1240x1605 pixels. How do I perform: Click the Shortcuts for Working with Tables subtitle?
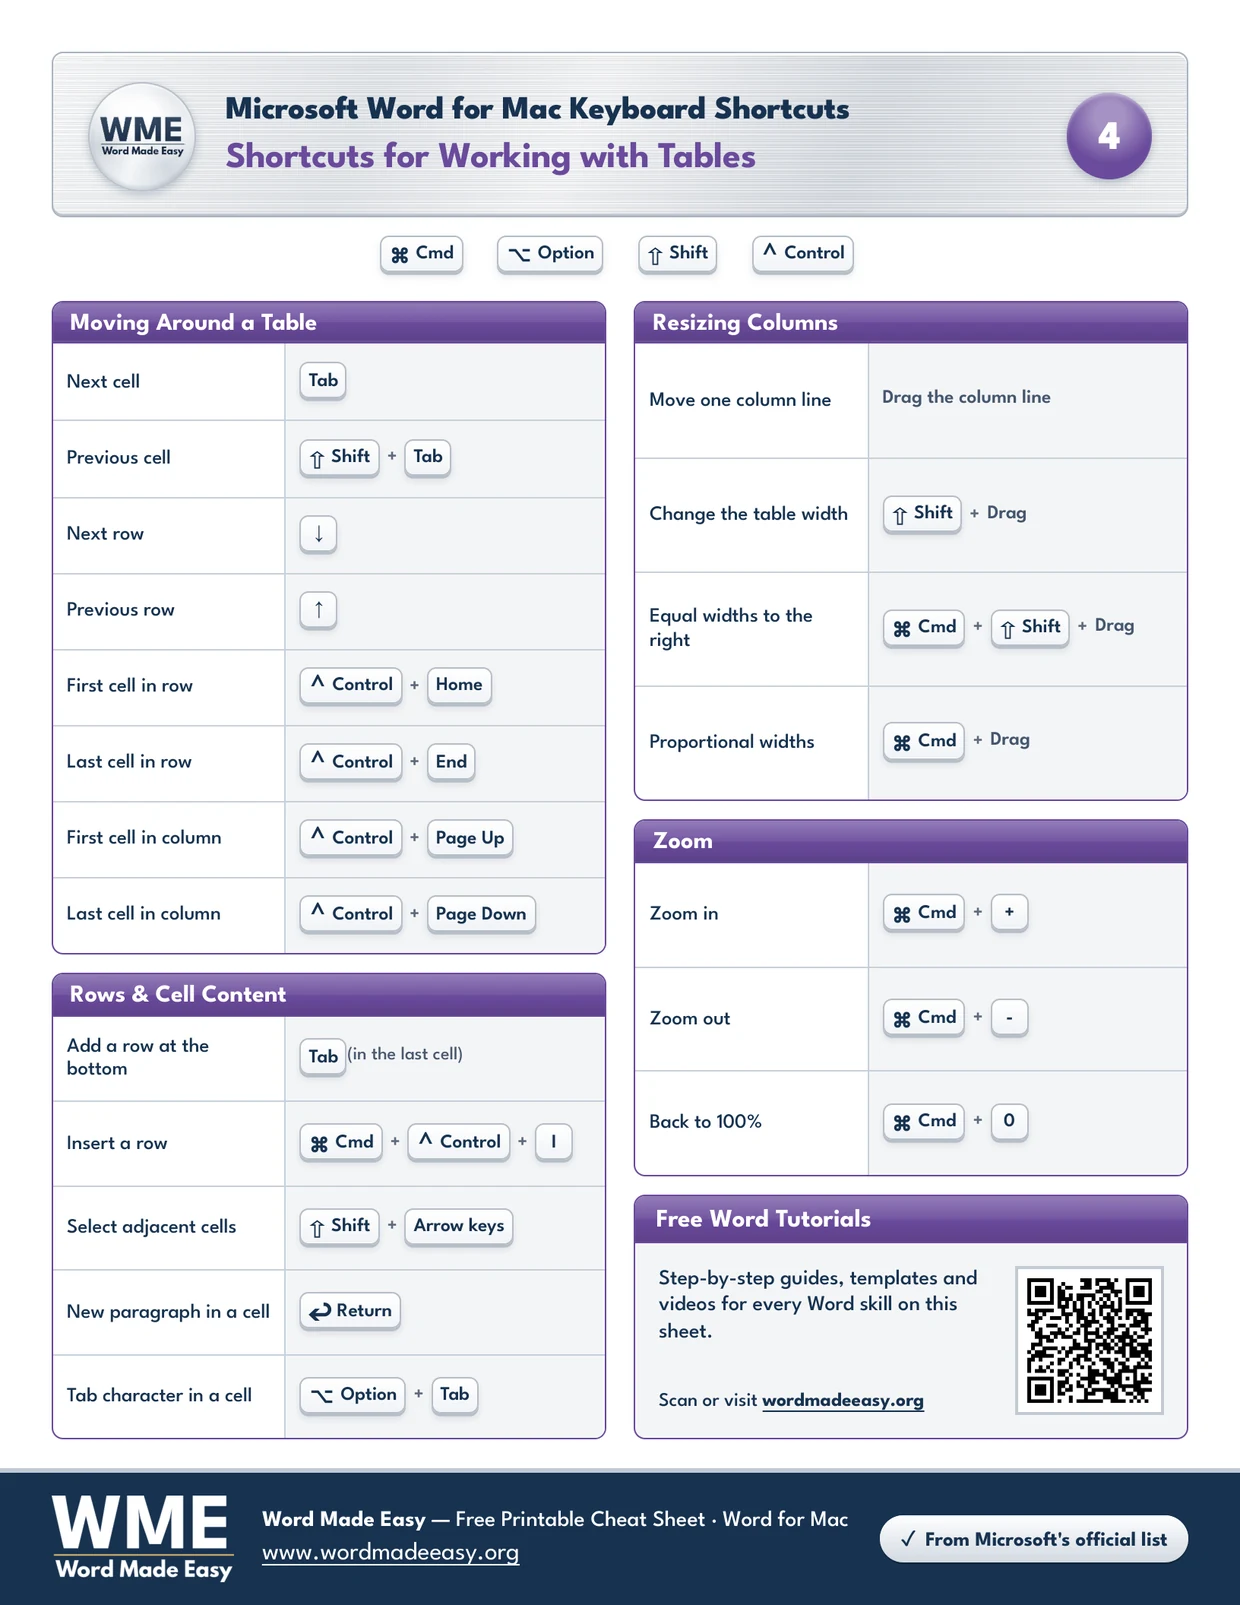(x=490, y=156)
